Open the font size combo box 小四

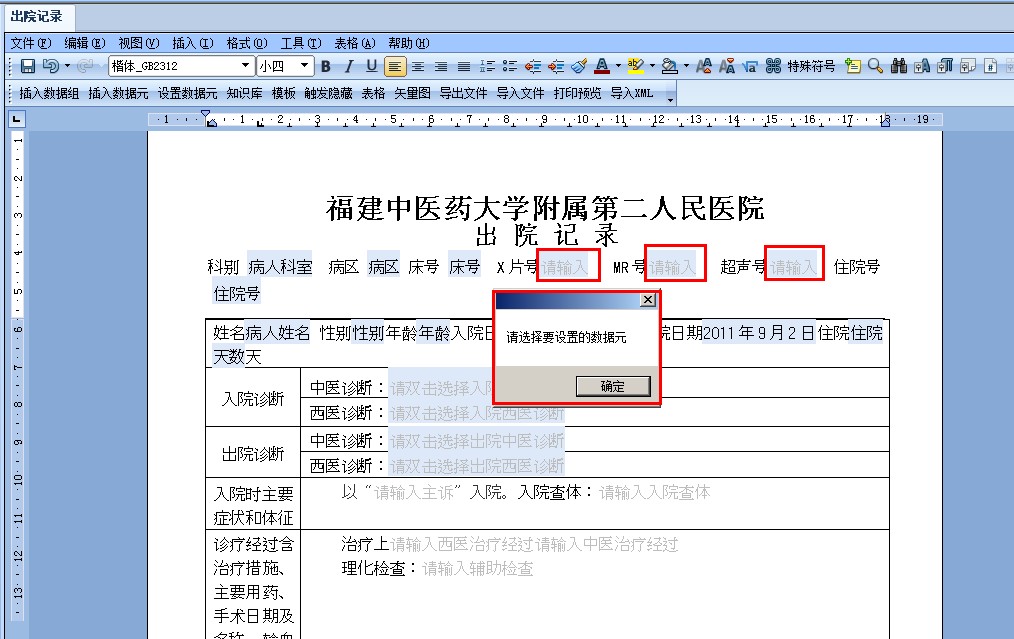tap(285, 66)
